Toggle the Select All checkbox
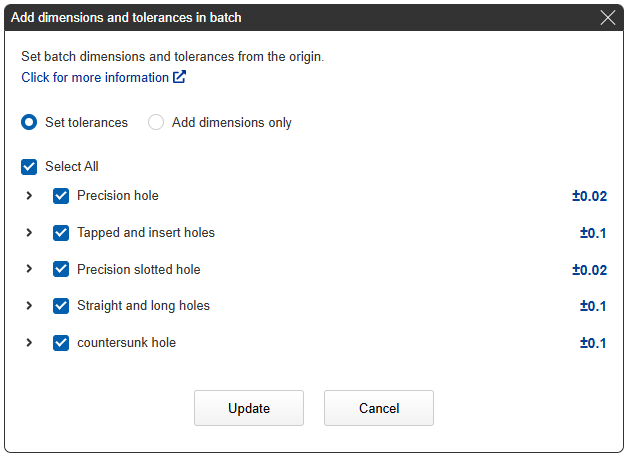 pos(29,167)
